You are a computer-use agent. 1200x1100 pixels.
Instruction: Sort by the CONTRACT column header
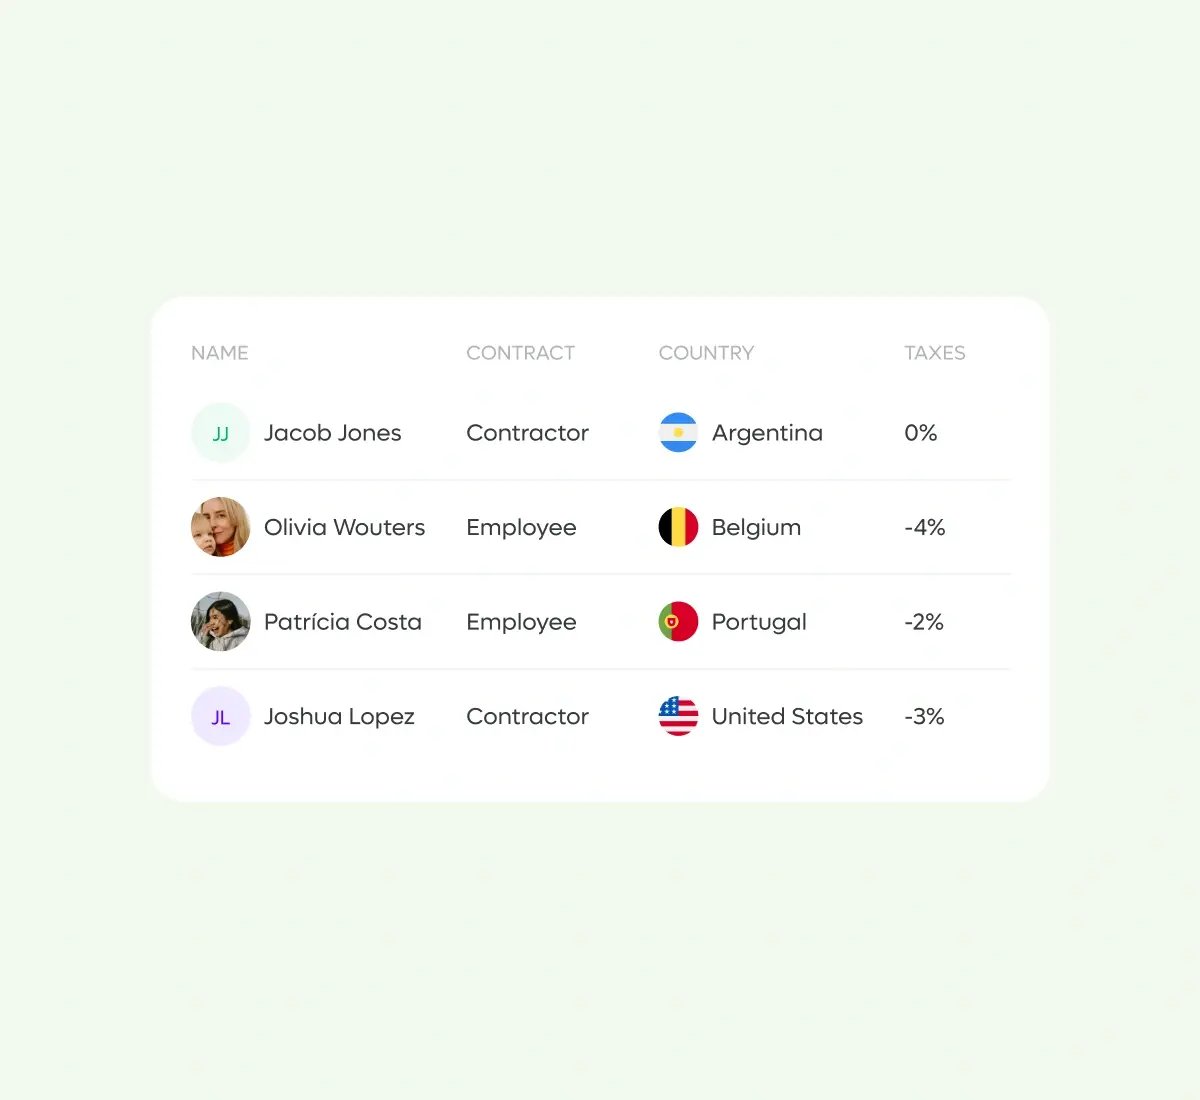[x=520, y=353]
